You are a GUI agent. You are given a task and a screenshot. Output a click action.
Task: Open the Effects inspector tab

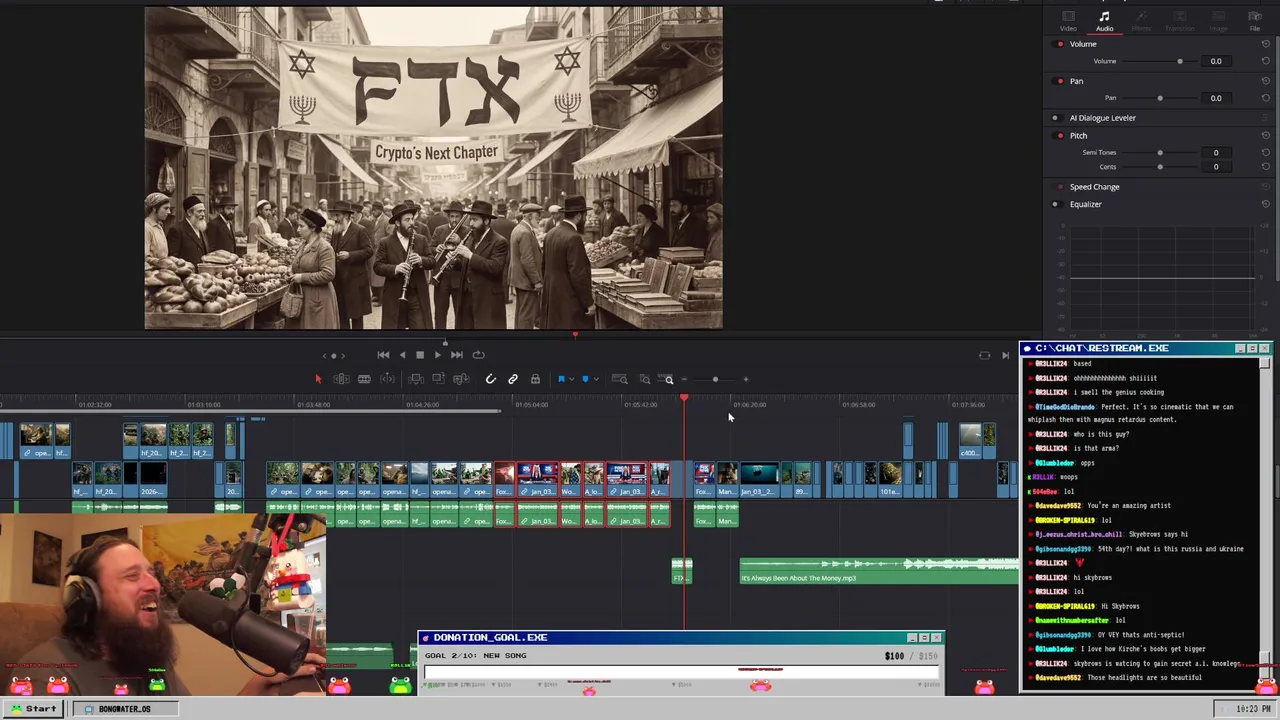click(1141, 21)
